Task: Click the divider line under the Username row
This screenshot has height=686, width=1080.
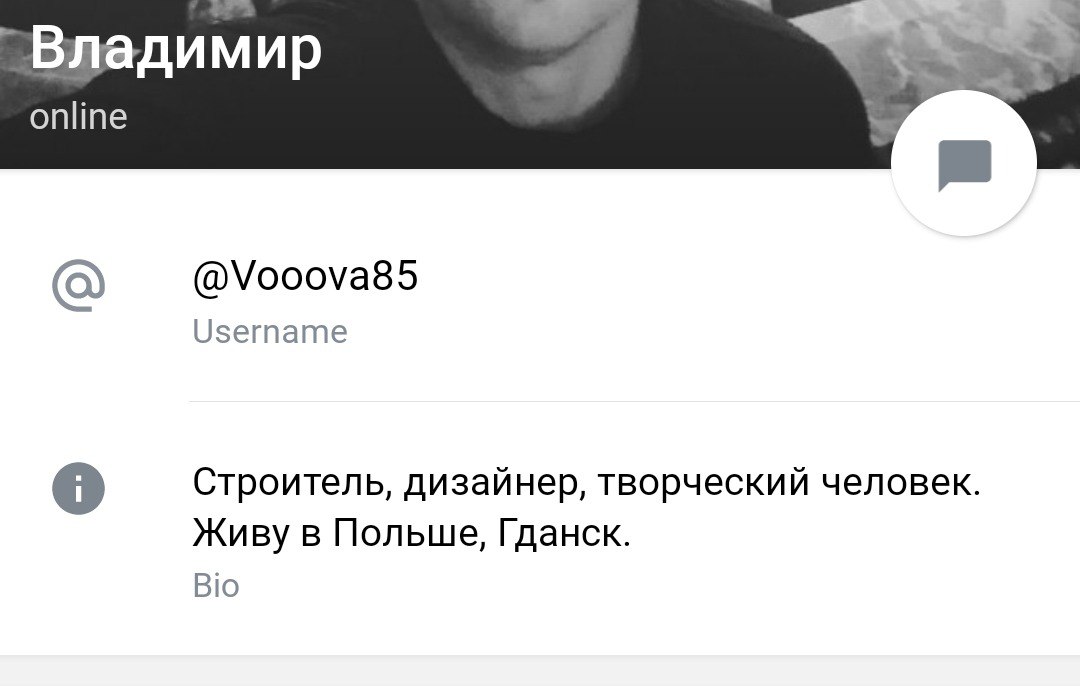Action: coord(634,401)
